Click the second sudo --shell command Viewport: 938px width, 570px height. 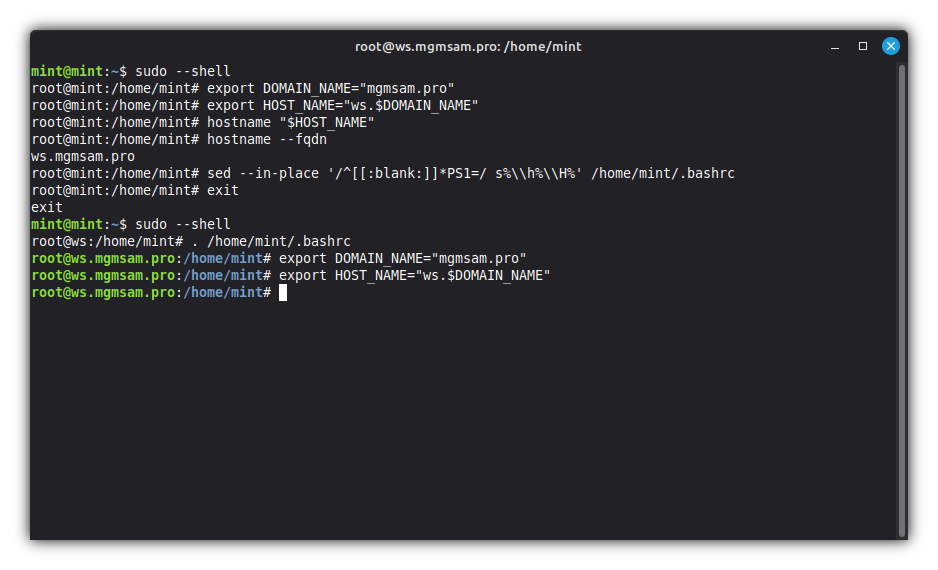click(x=183, y=224)
